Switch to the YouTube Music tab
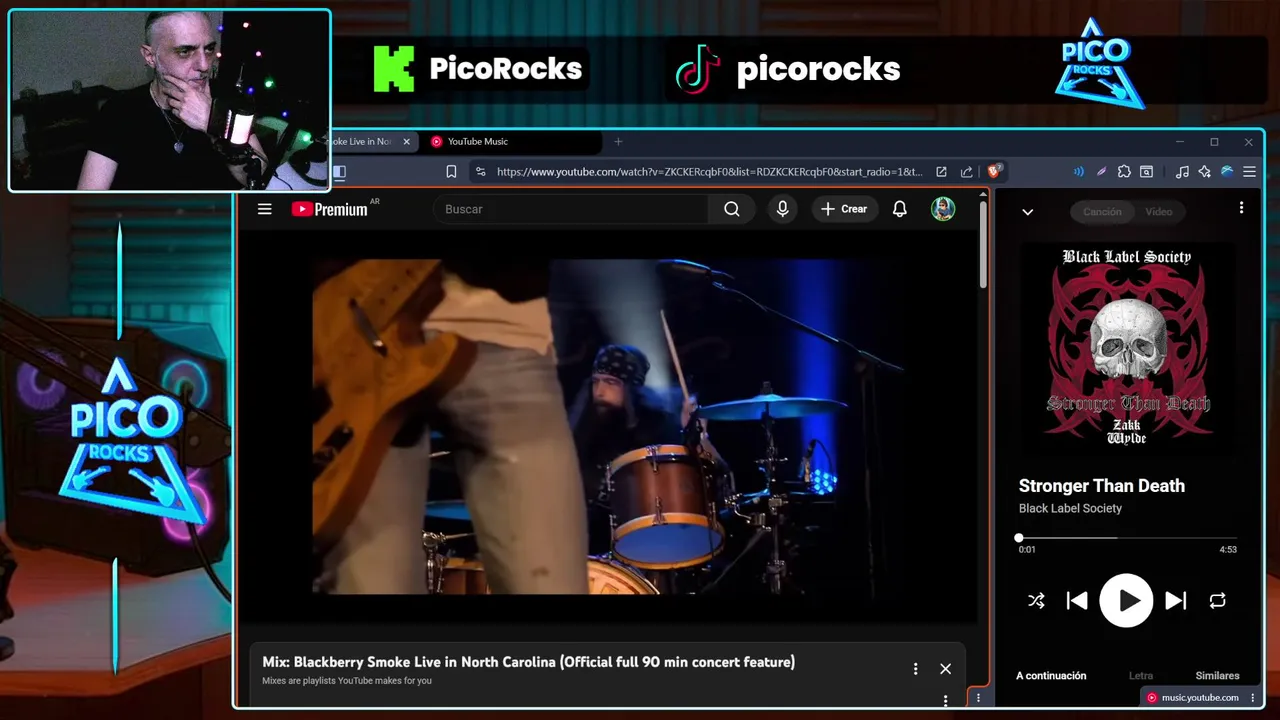 (x=510, y=142)
